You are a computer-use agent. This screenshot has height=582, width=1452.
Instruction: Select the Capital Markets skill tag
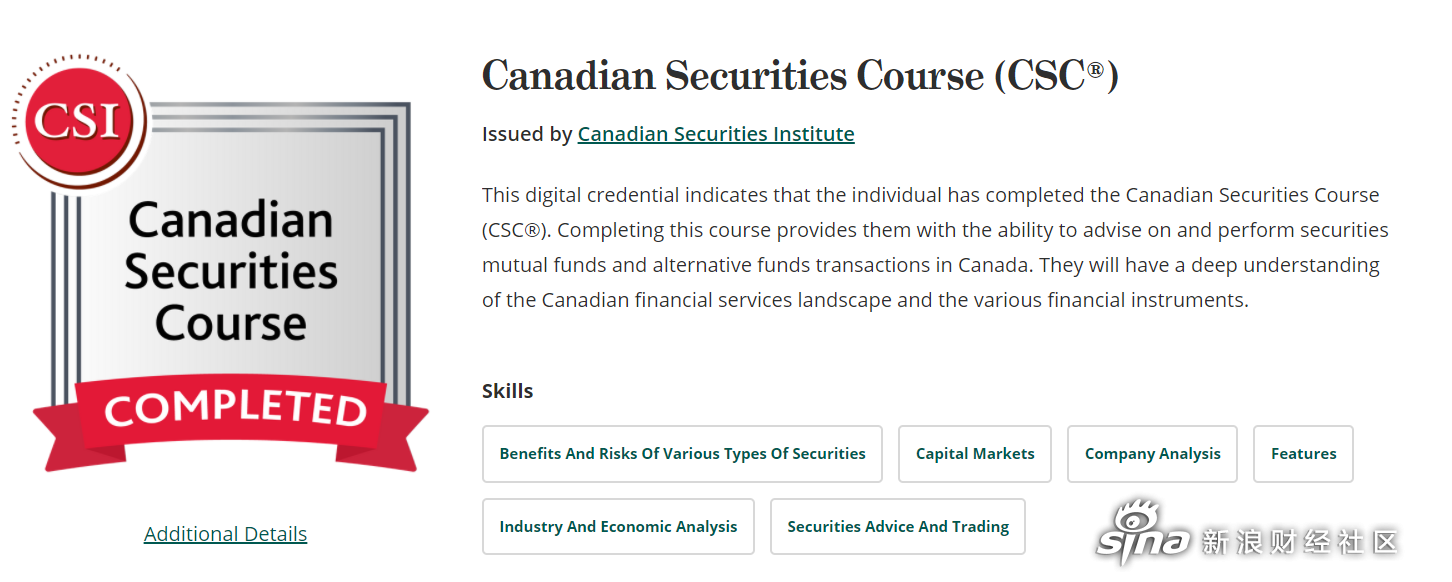coord(975,454)
